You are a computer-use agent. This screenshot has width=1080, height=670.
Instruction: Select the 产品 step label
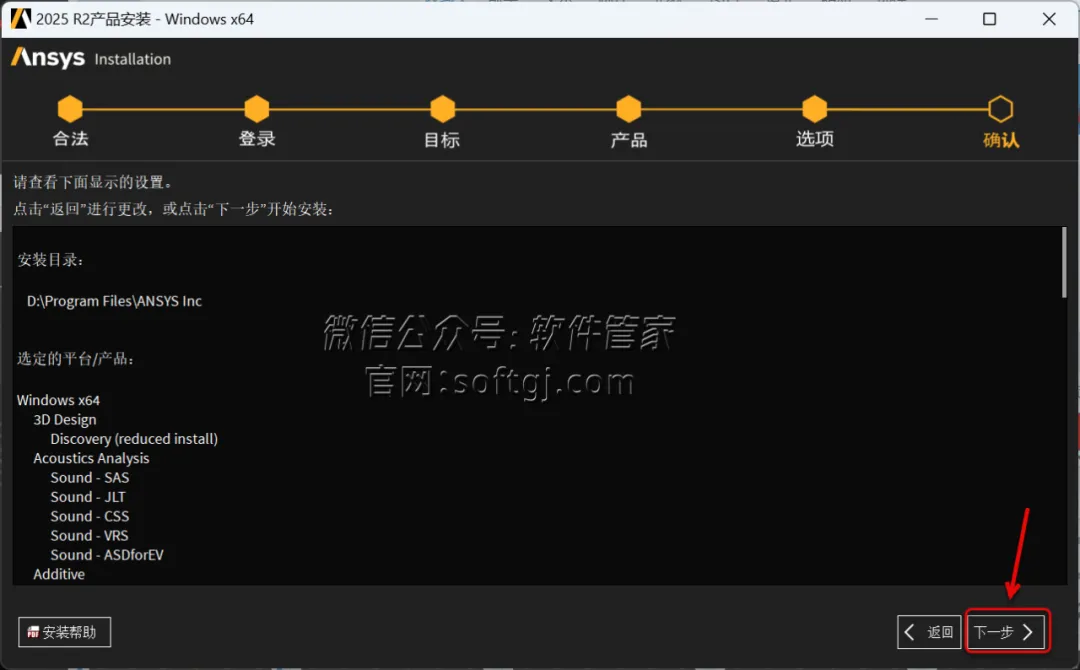click(x=628, y=140)
